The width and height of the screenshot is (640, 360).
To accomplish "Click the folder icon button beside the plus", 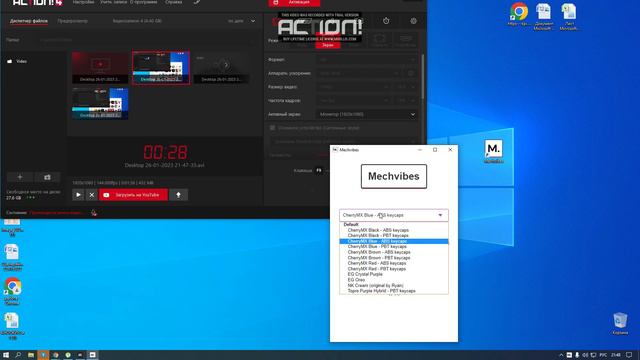I will point(47,177).
